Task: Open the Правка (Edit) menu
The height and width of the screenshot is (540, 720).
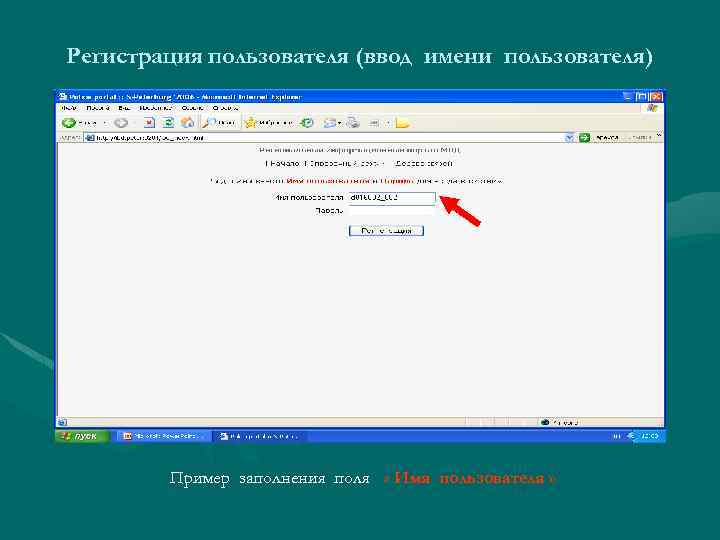Action: [98, 108]
